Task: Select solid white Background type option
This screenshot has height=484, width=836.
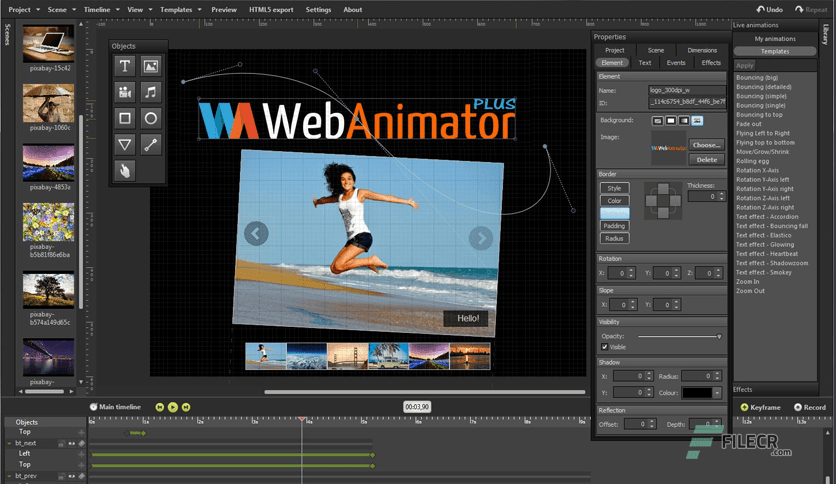Action: click(x=671, y=121)
